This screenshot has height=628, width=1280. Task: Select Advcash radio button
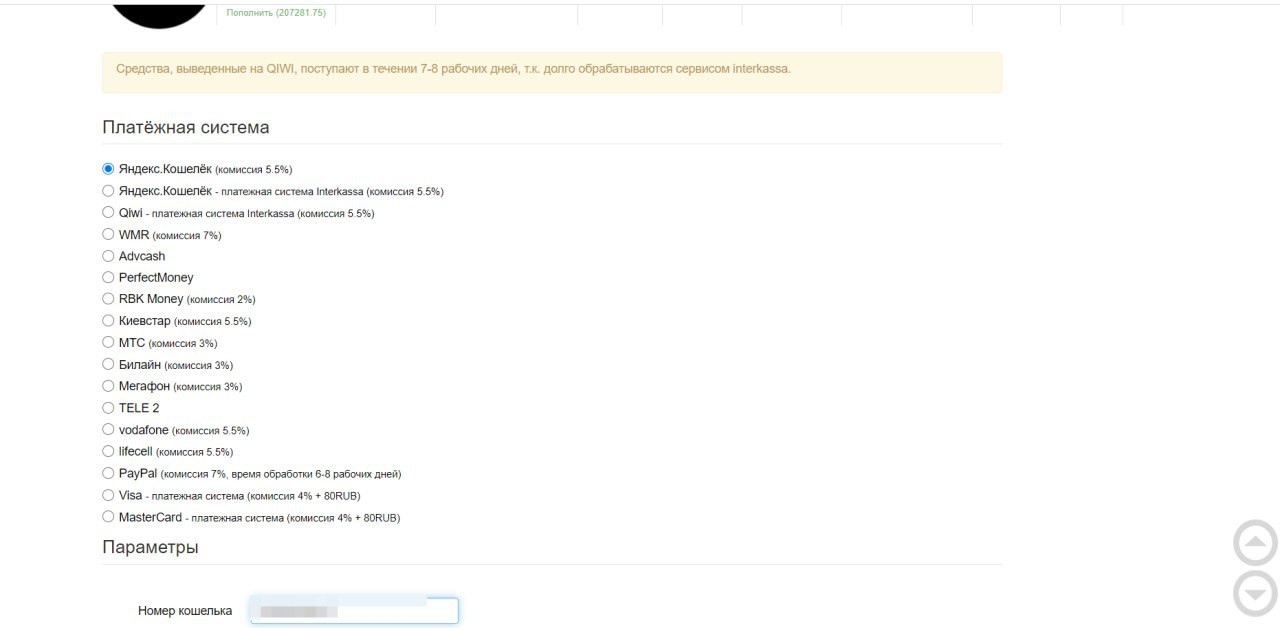[108, 255]
